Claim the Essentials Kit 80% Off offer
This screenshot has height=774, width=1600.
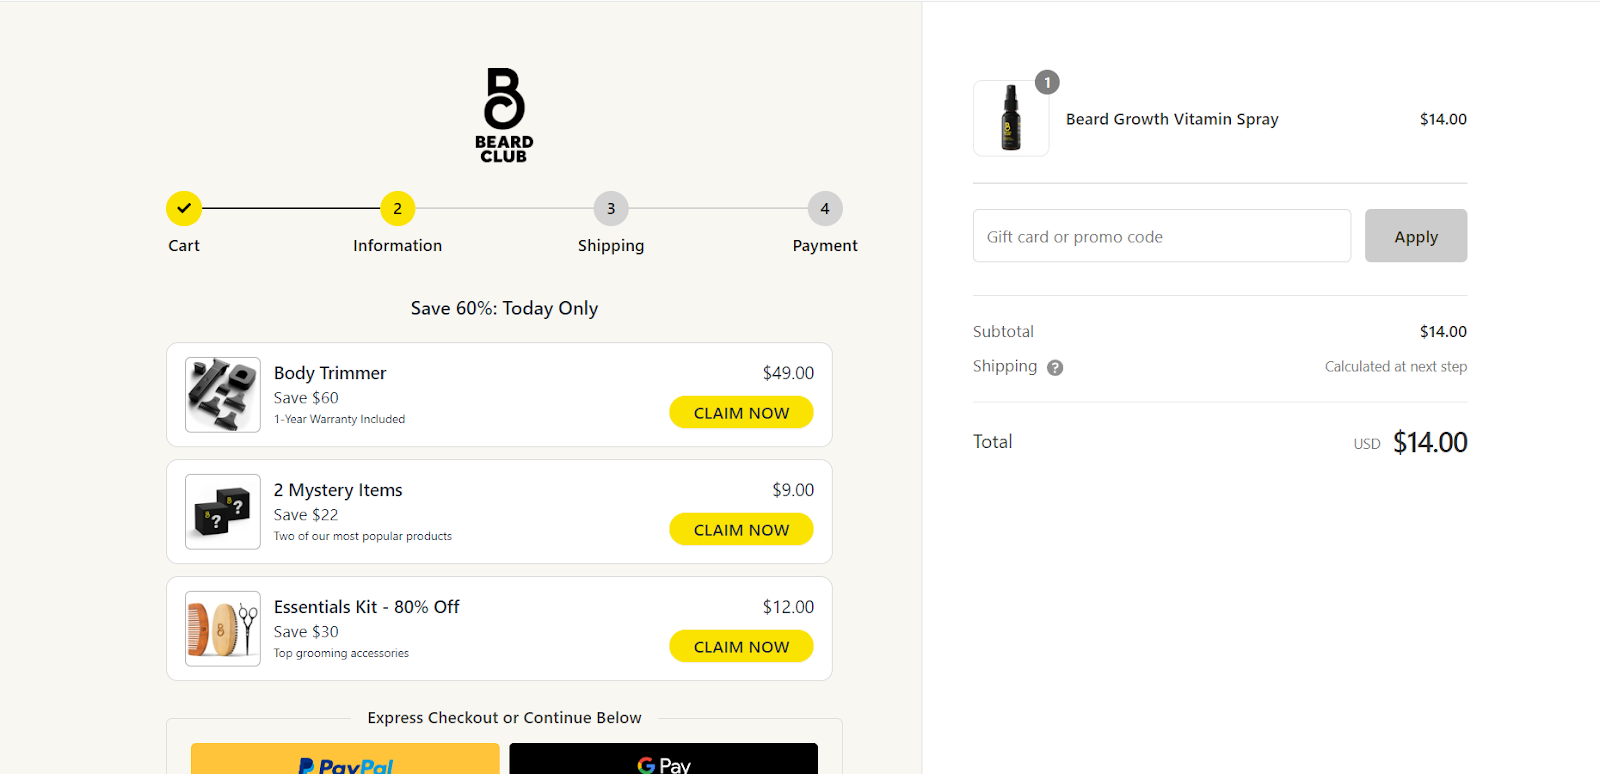click(741, 646)
